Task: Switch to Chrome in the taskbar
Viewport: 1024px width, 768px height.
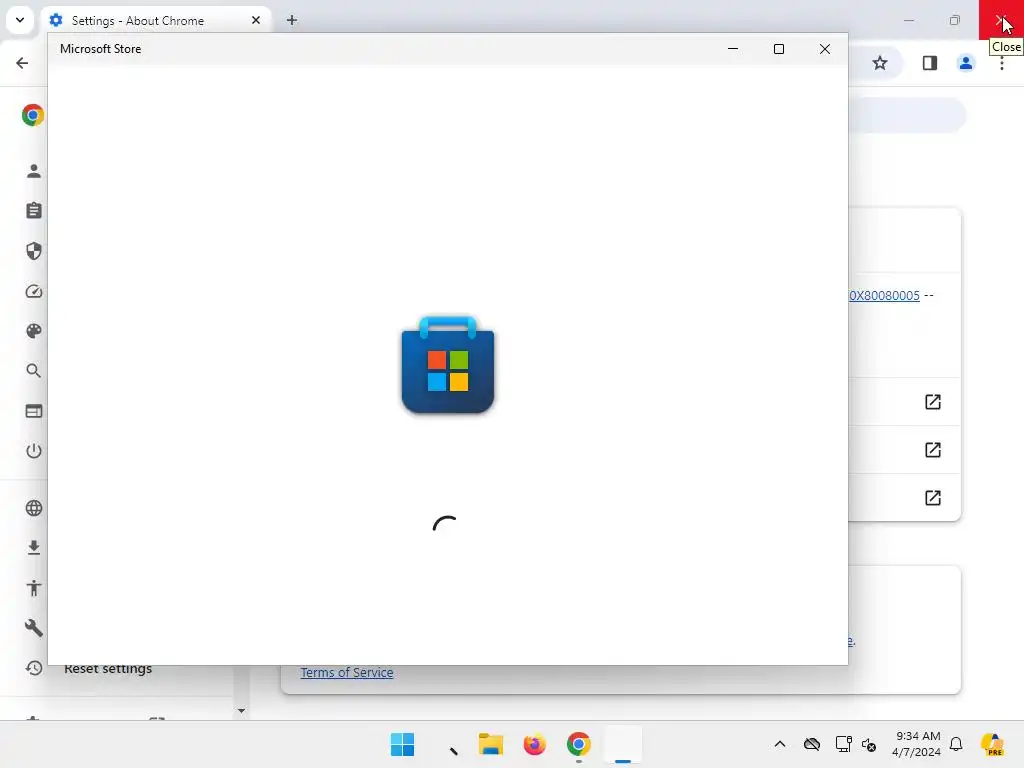Action: point(579,744)
